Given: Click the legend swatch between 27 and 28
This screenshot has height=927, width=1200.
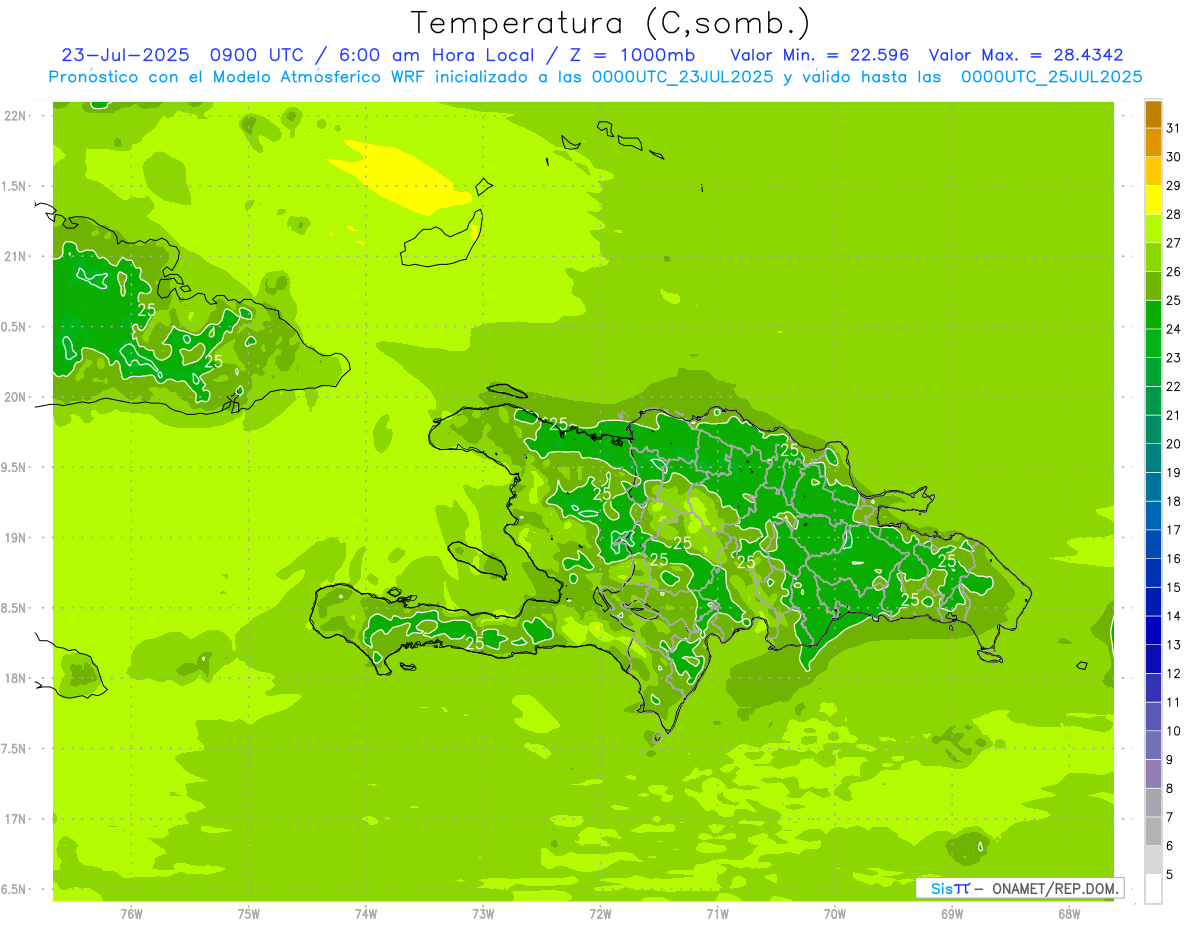Looking at the screenshot, I should [1153, 228].
